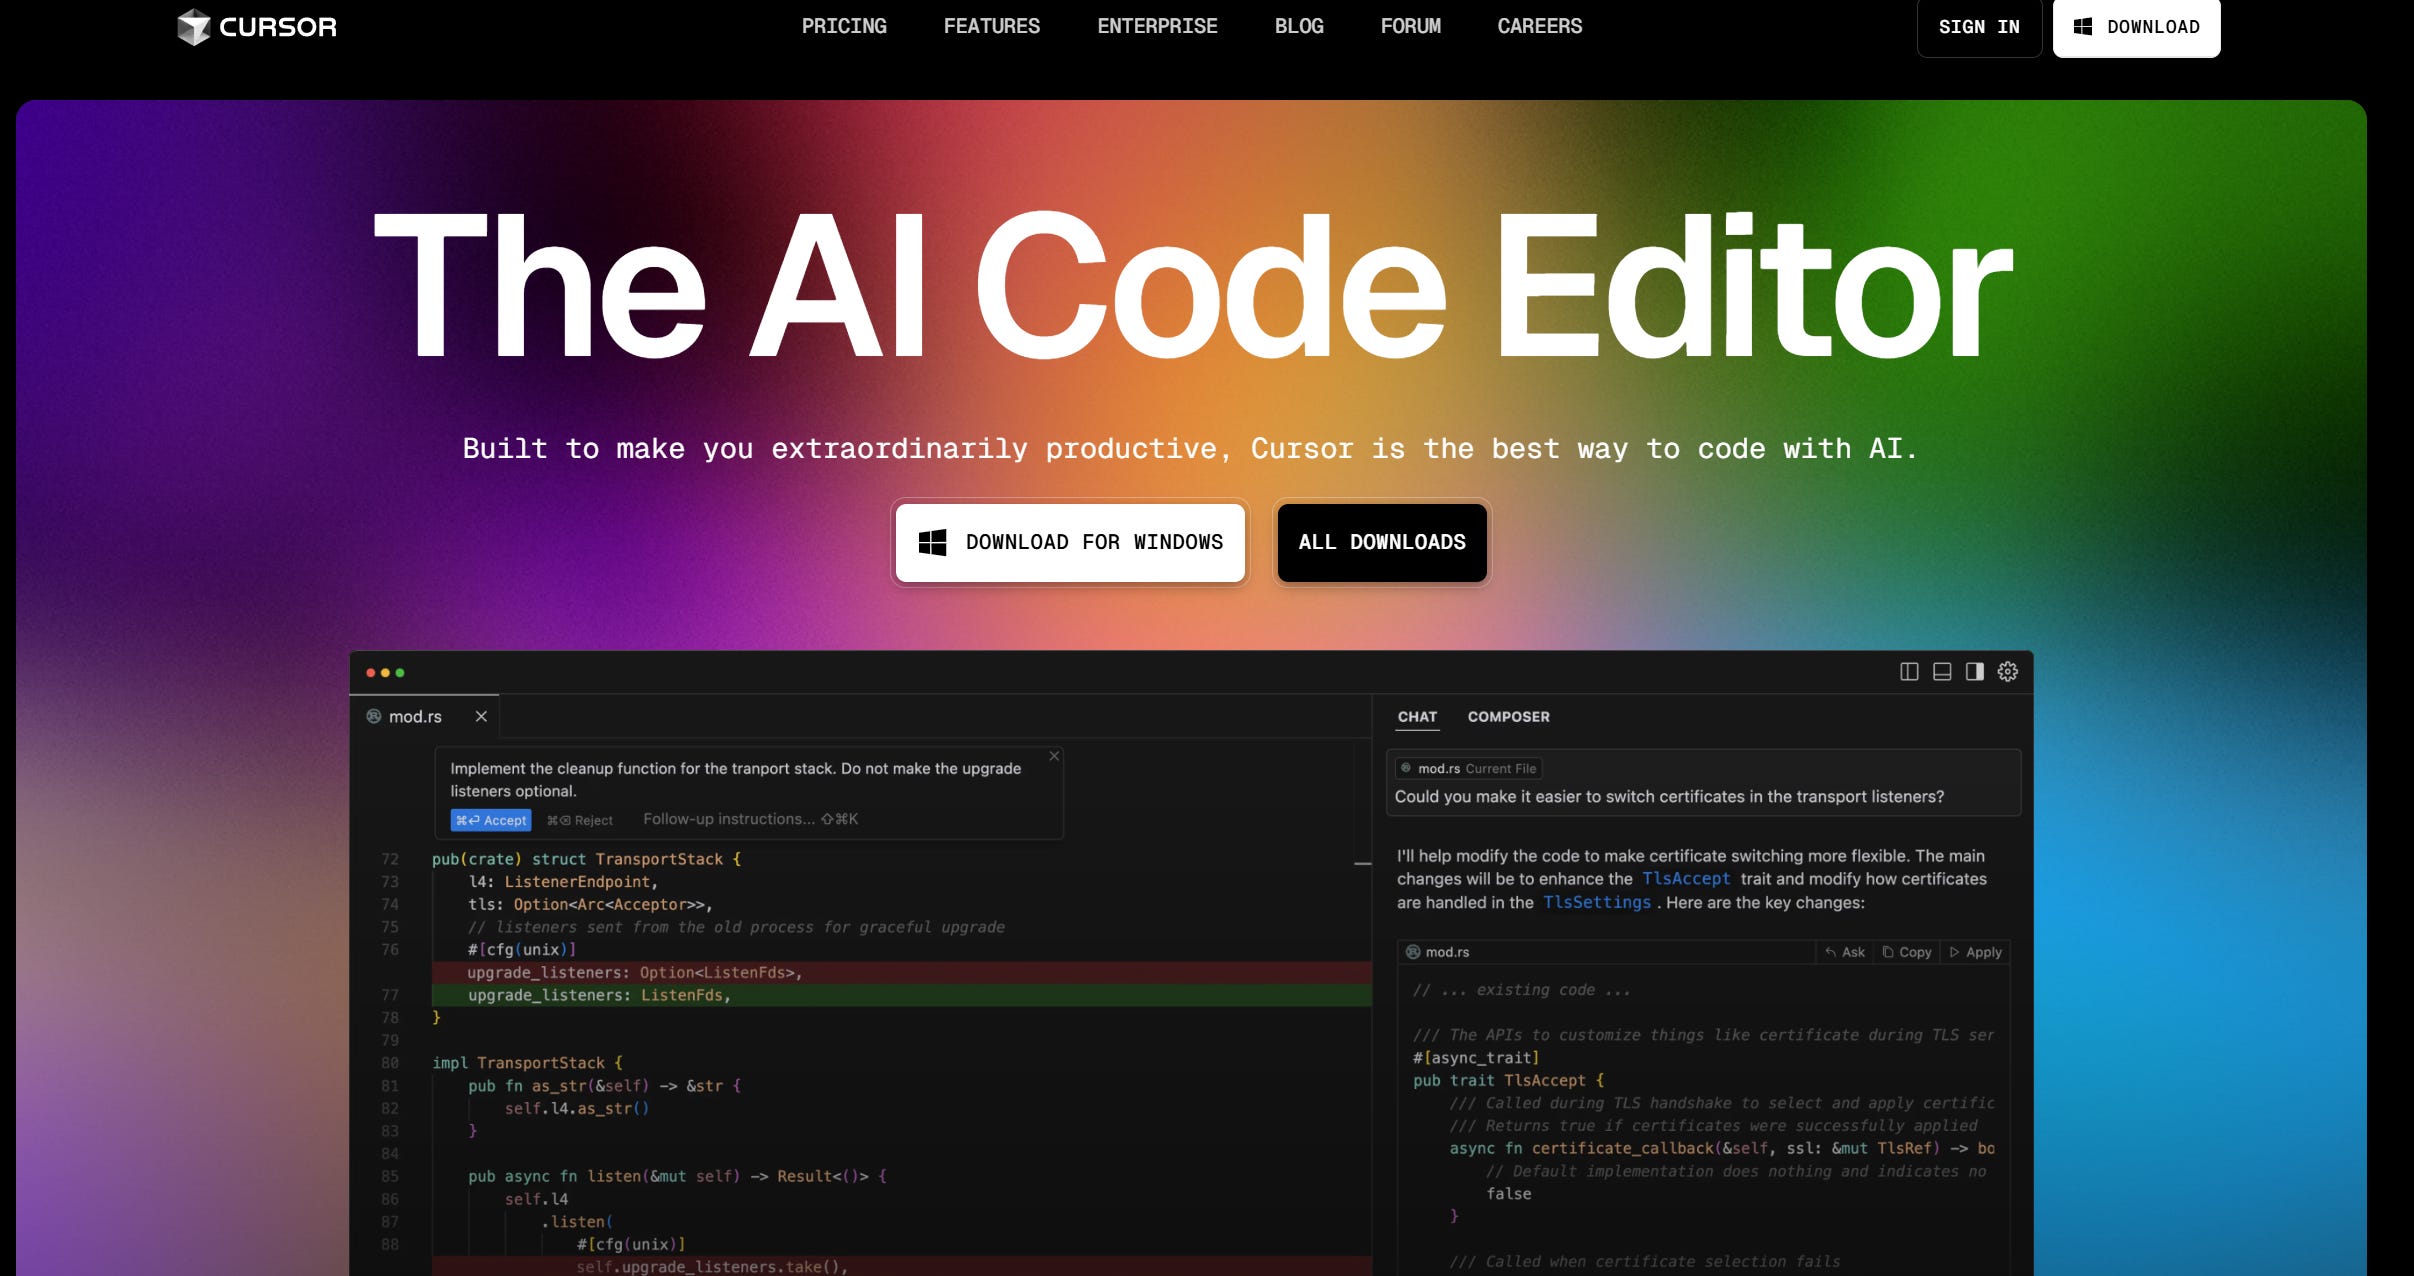Apply the suggested code changes
2414x1276 pixels.
point(1975,952)
